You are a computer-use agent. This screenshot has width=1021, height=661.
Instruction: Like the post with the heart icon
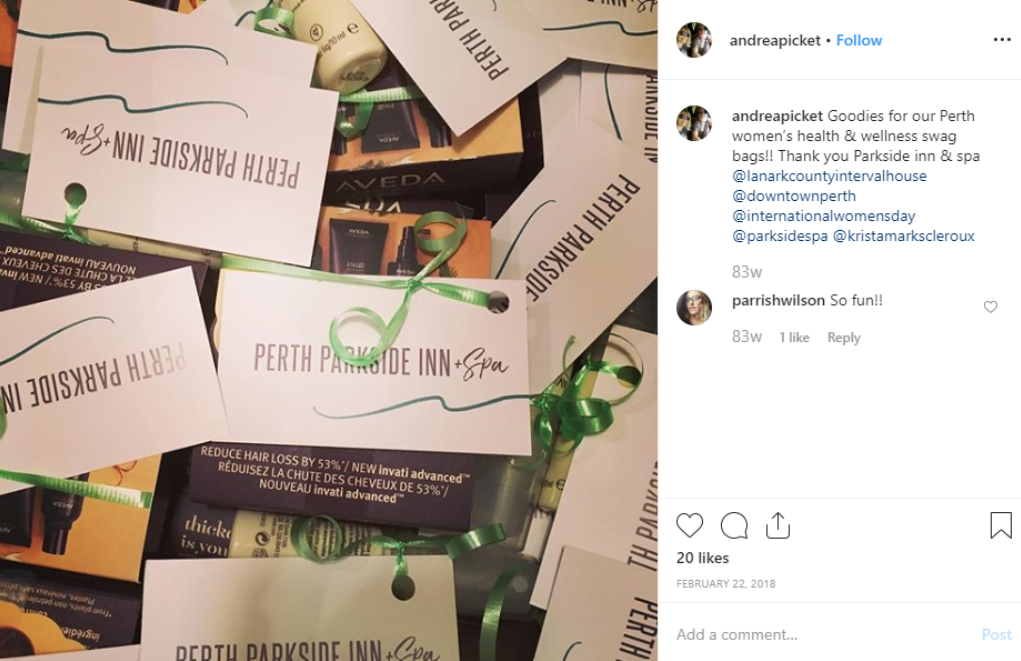coord(690,526)
